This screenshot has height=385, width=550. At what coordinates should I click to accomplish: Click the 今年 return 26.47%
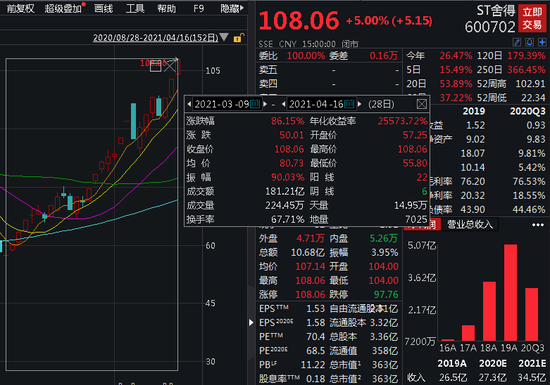456,56
